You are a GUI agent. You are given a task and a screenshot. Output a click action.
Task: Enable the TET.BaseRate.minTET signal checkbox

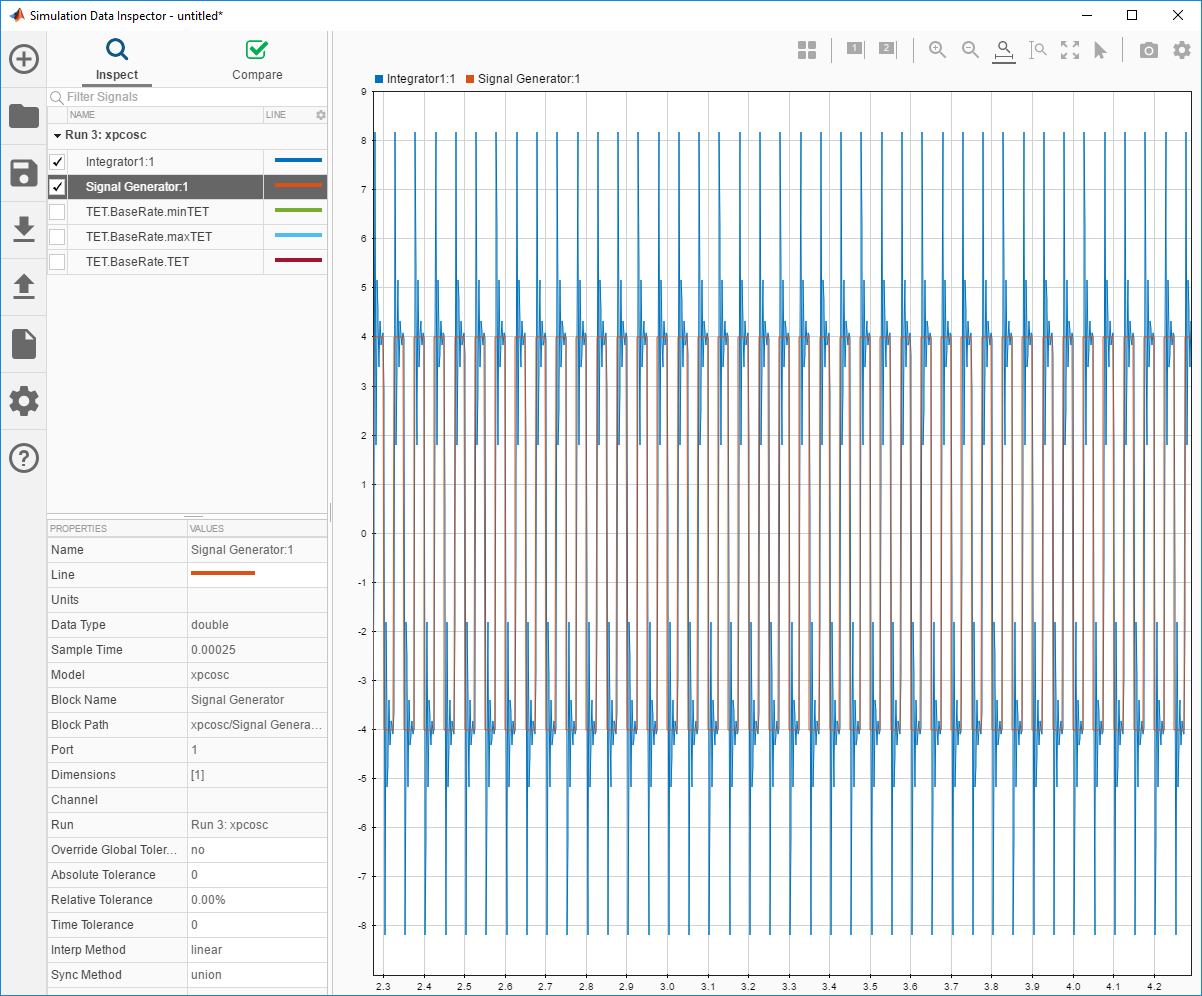point(58,212)
